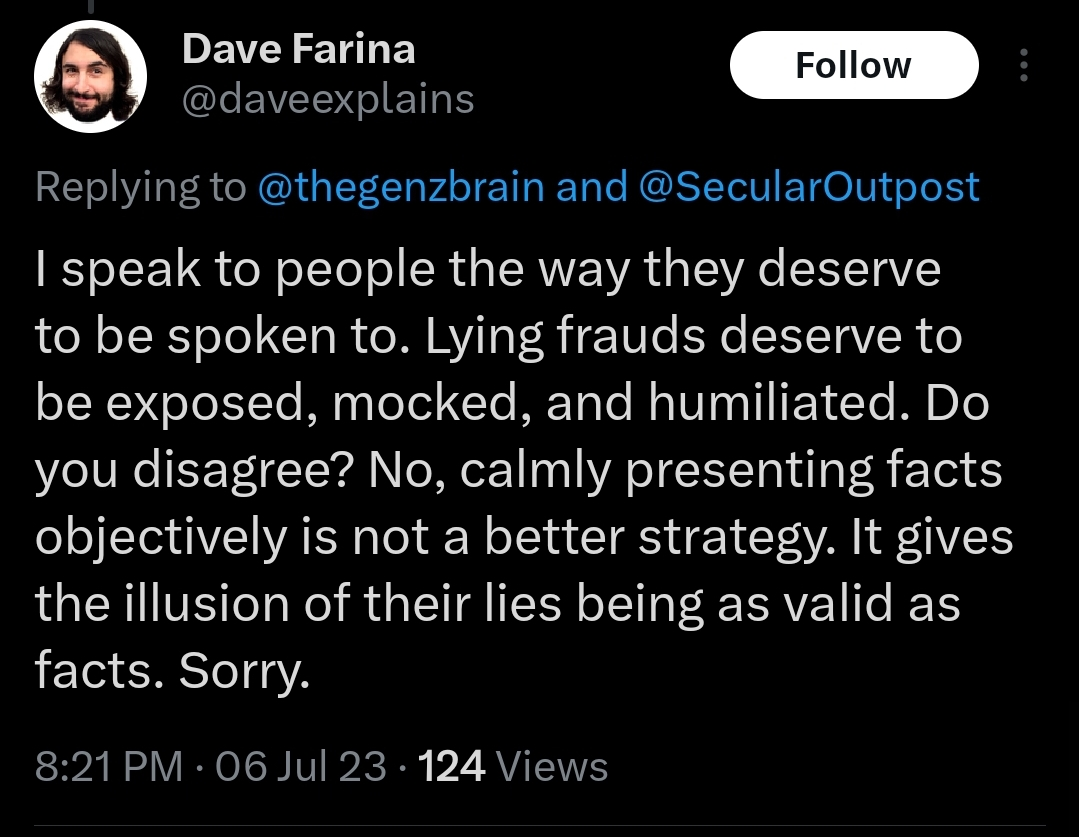
Task: Open the 8:21 PM timestamp
Action: pyautogui.click(x=109, y=766)
